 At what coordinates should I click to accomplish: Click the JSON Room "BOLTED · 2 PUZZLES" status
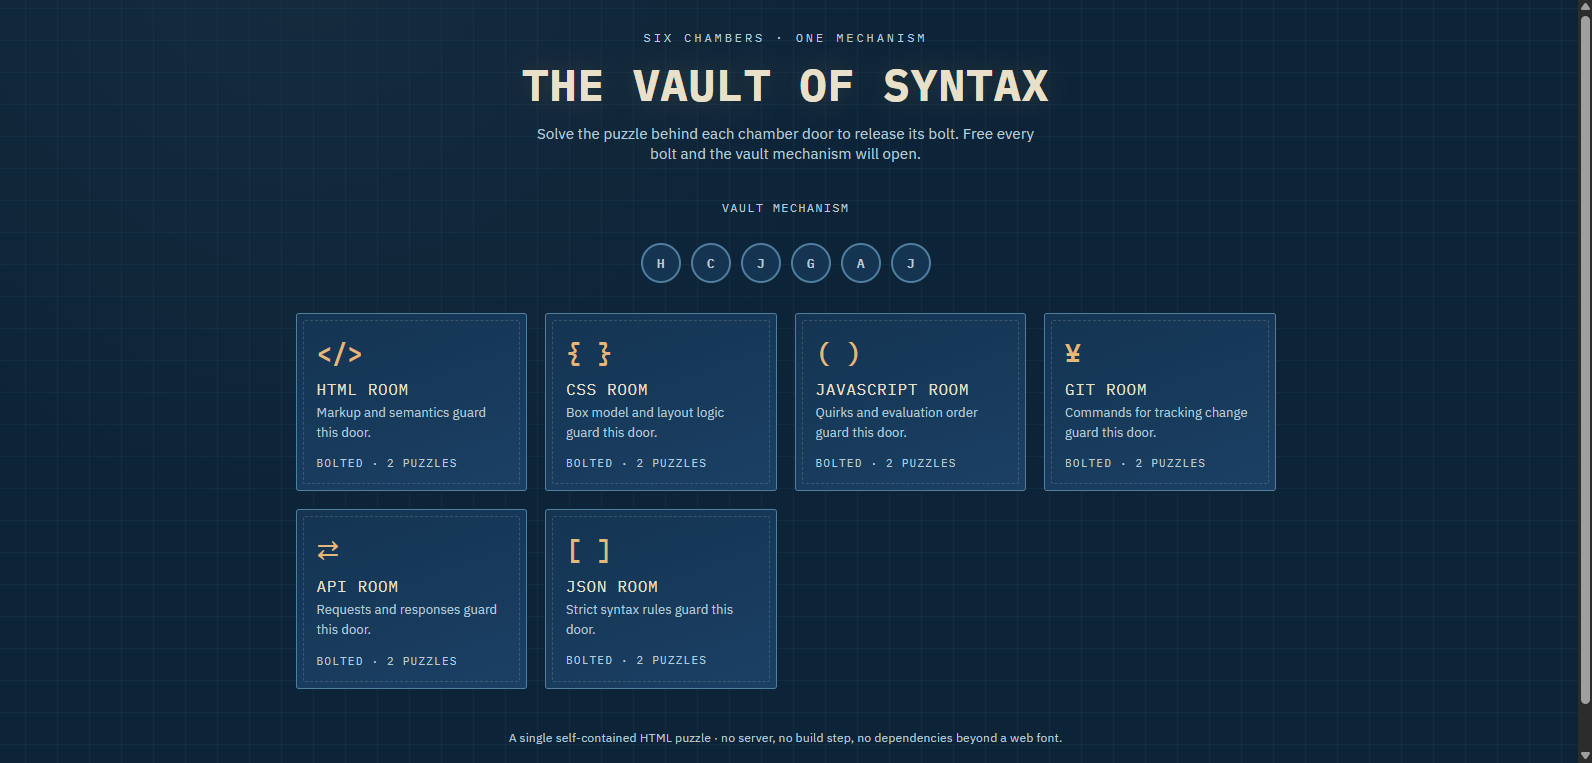pos(636,660)
